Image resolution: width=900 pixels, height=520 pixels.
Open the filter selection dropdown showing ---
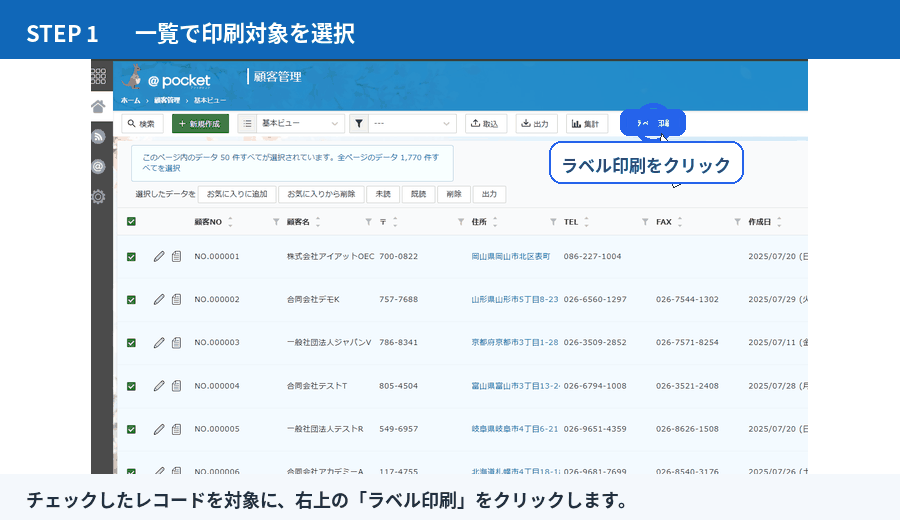412,123
